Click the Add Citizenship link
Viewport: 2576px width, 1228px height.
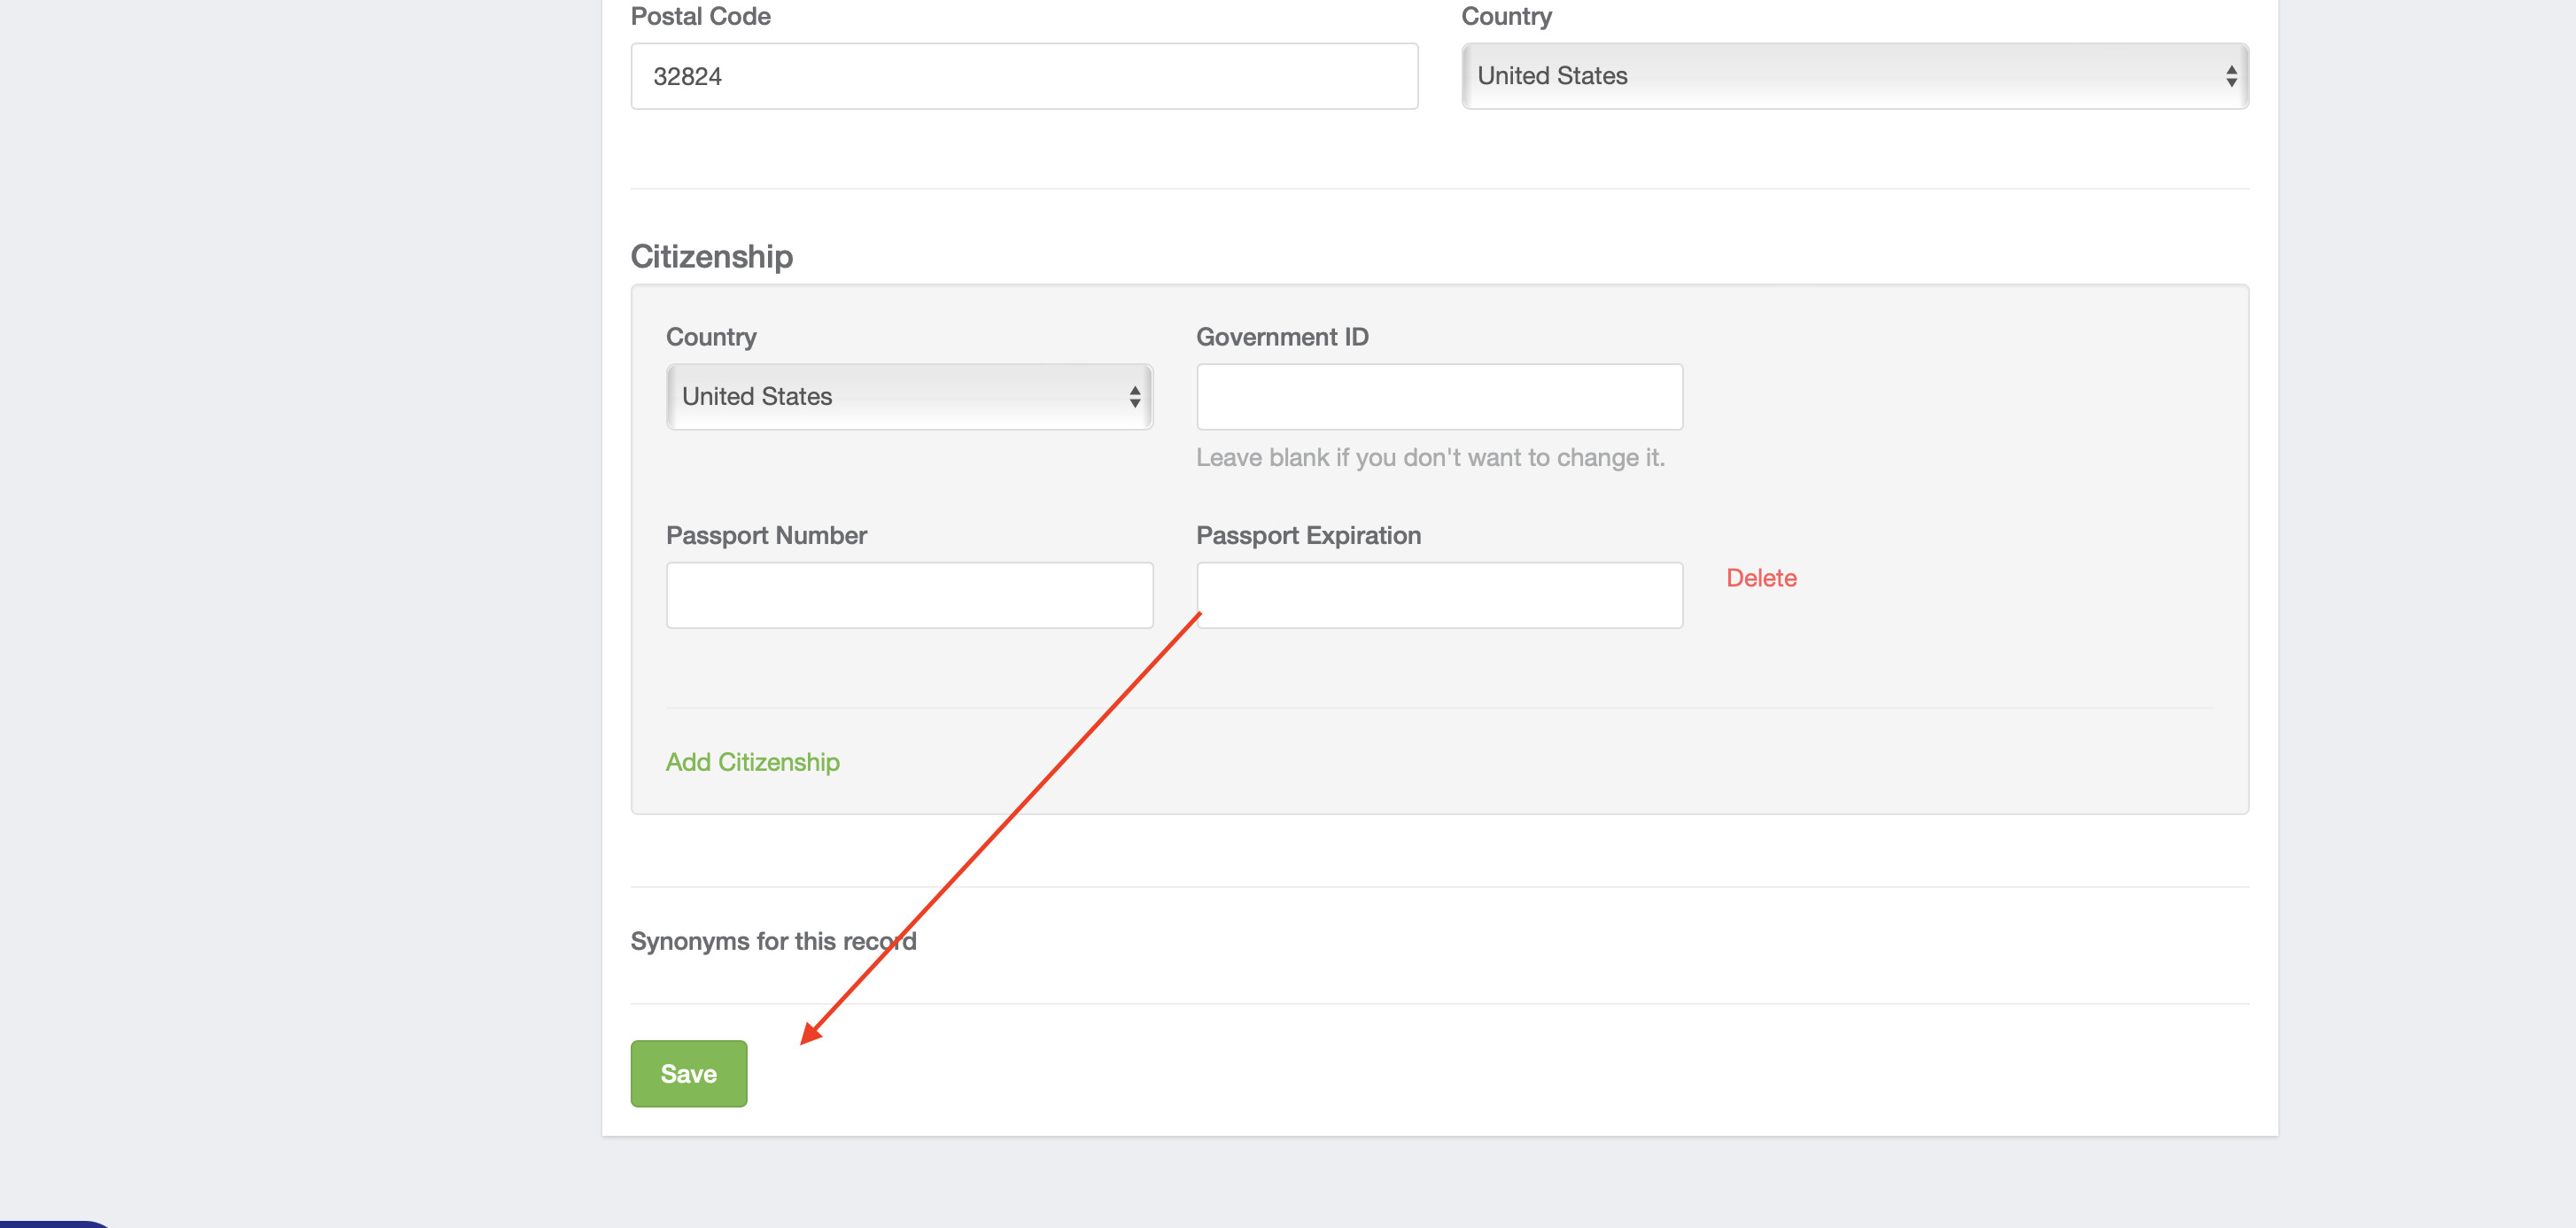click(752, 762)
